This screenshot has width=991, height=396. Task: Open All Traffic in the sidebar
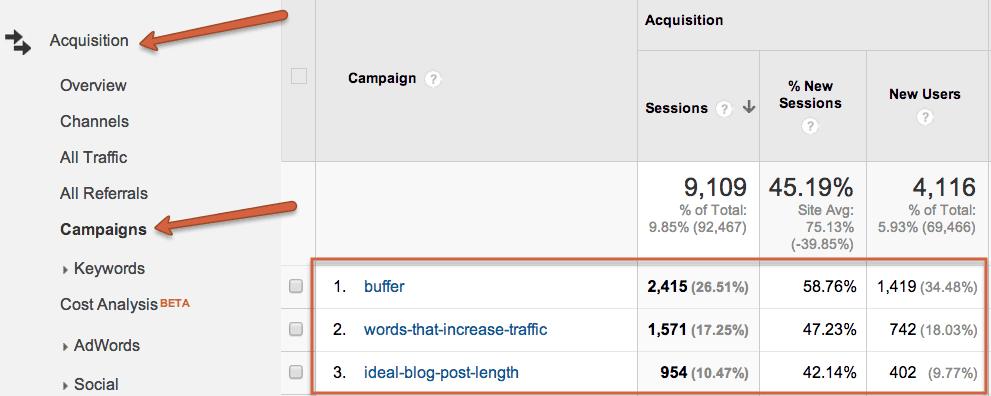tap(94, 157)
